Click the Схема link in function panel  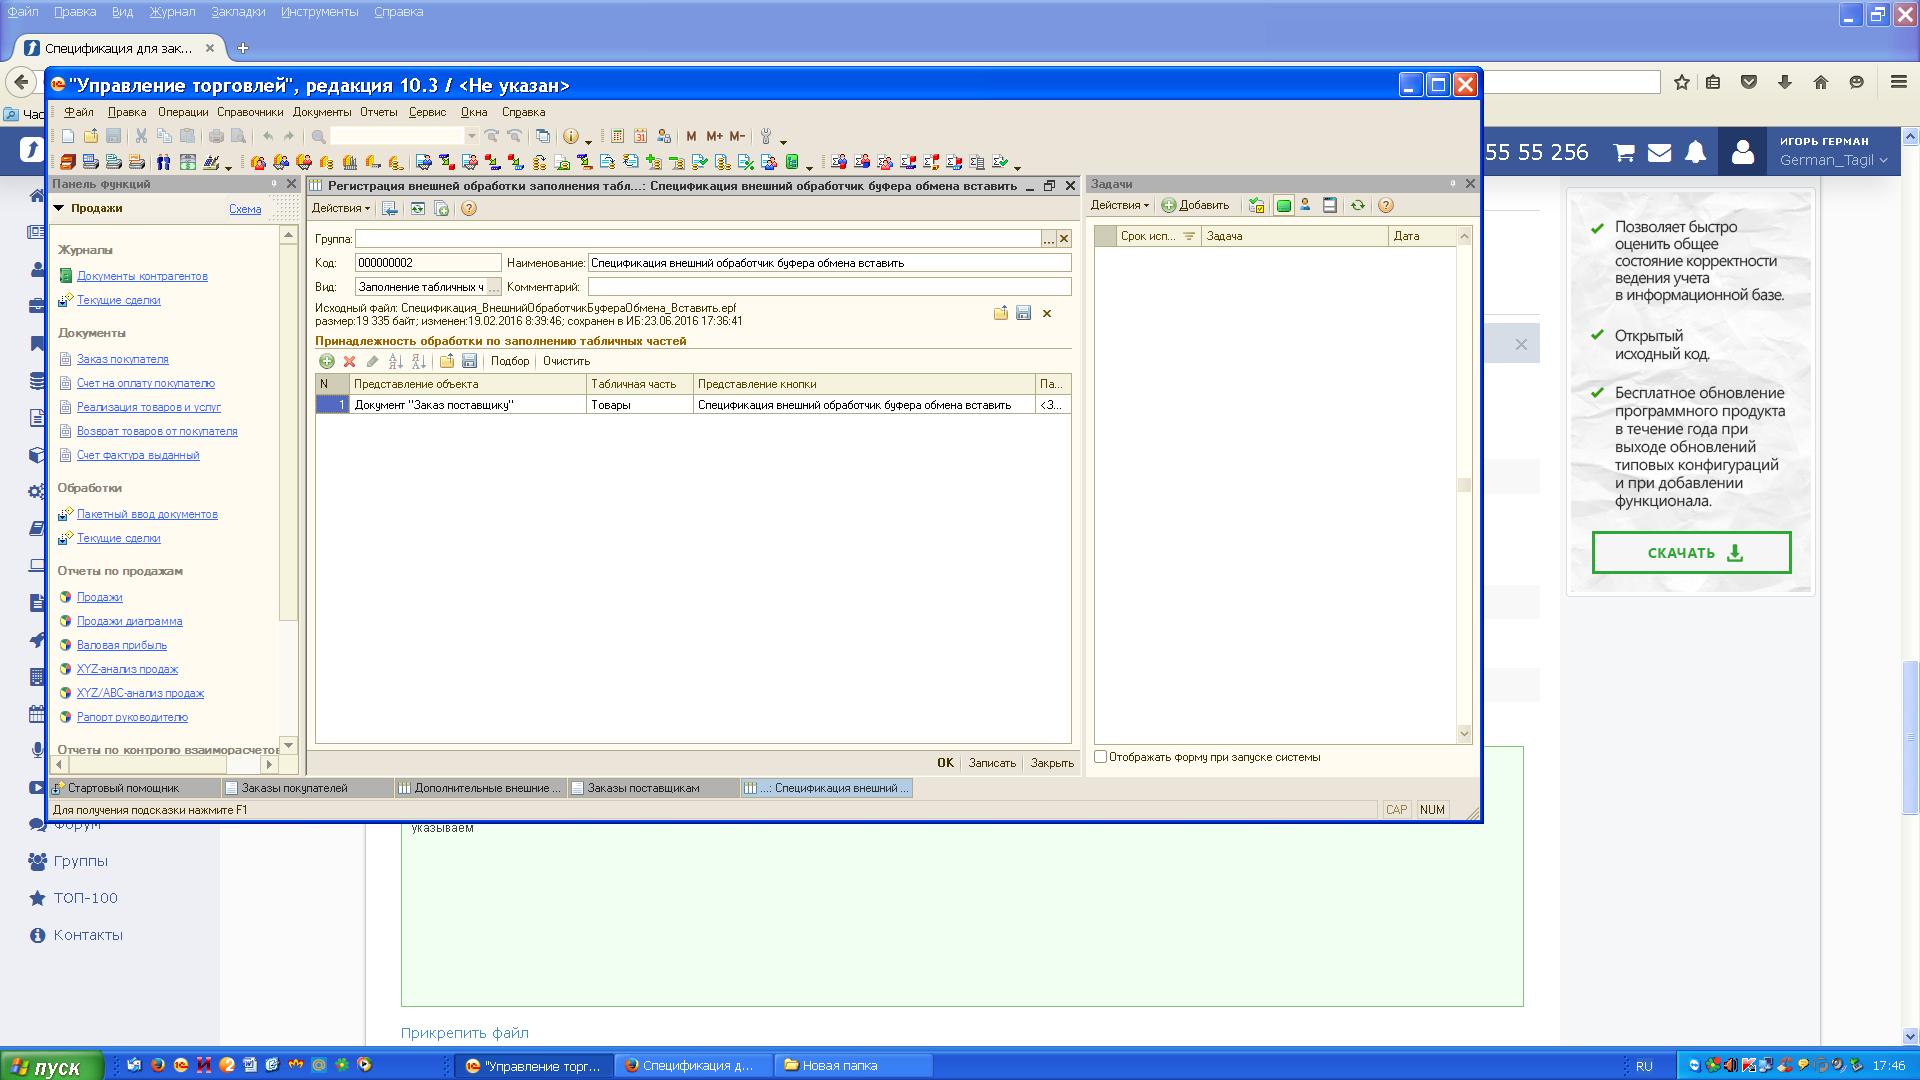[x=245, y=209]
